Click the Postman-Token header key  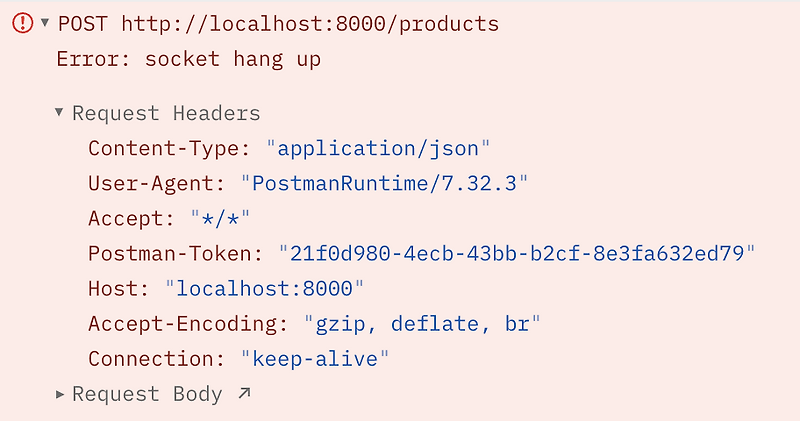click(176, 254)
